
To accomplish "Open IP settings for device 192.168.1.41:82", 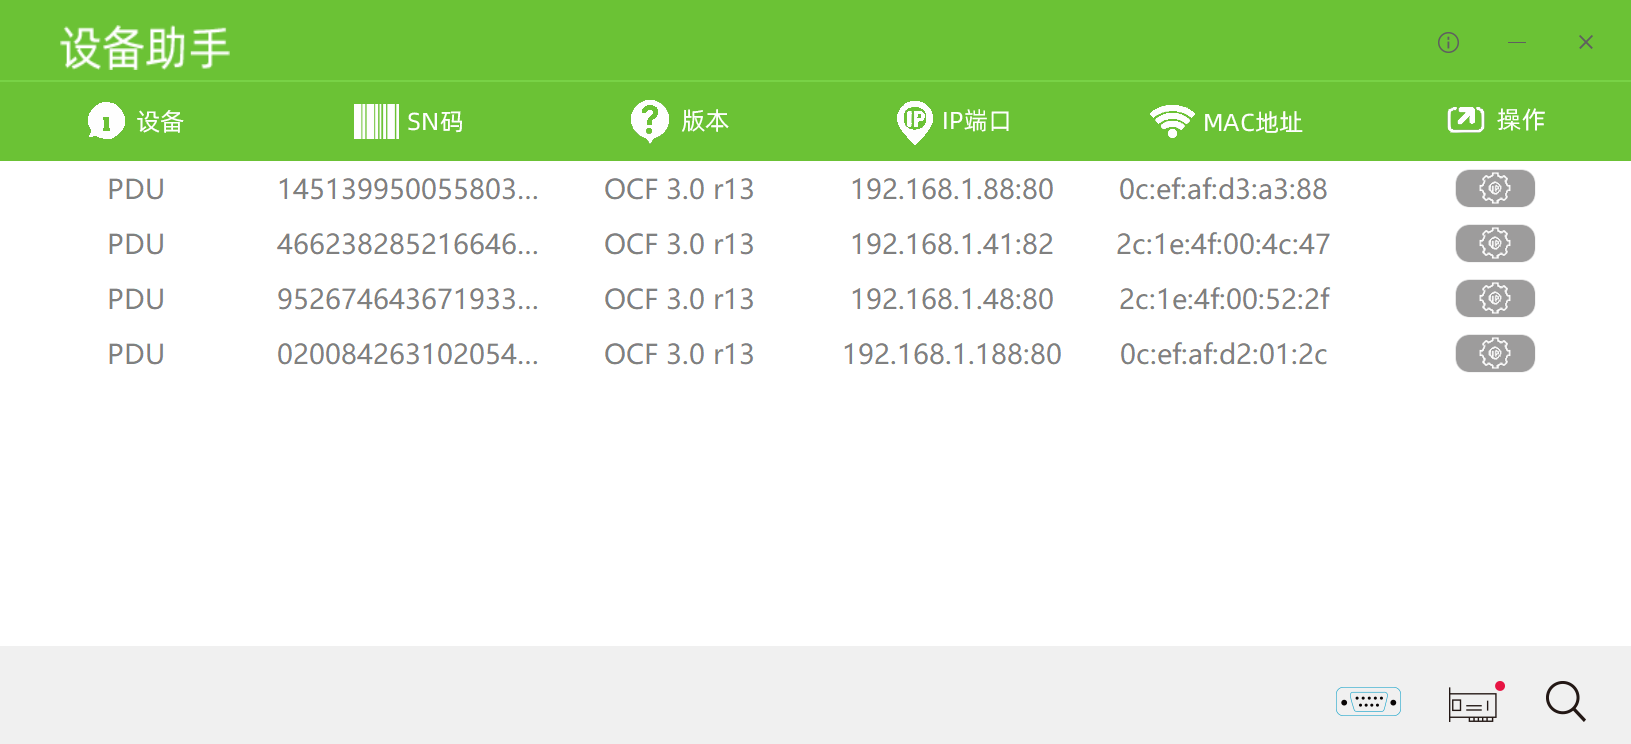I will click(x=1495, y=243).
